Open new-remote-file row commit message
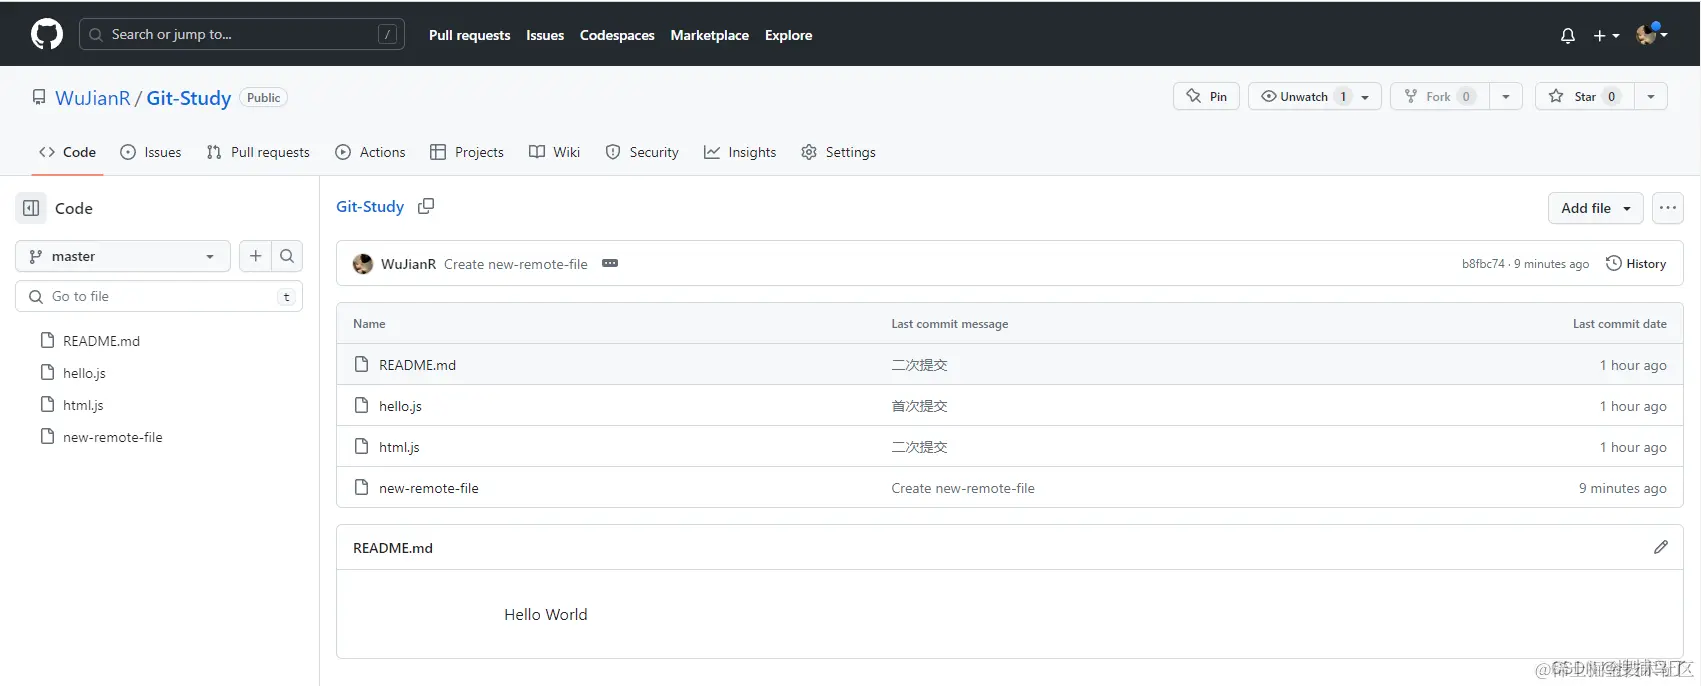 click(963, 488)
